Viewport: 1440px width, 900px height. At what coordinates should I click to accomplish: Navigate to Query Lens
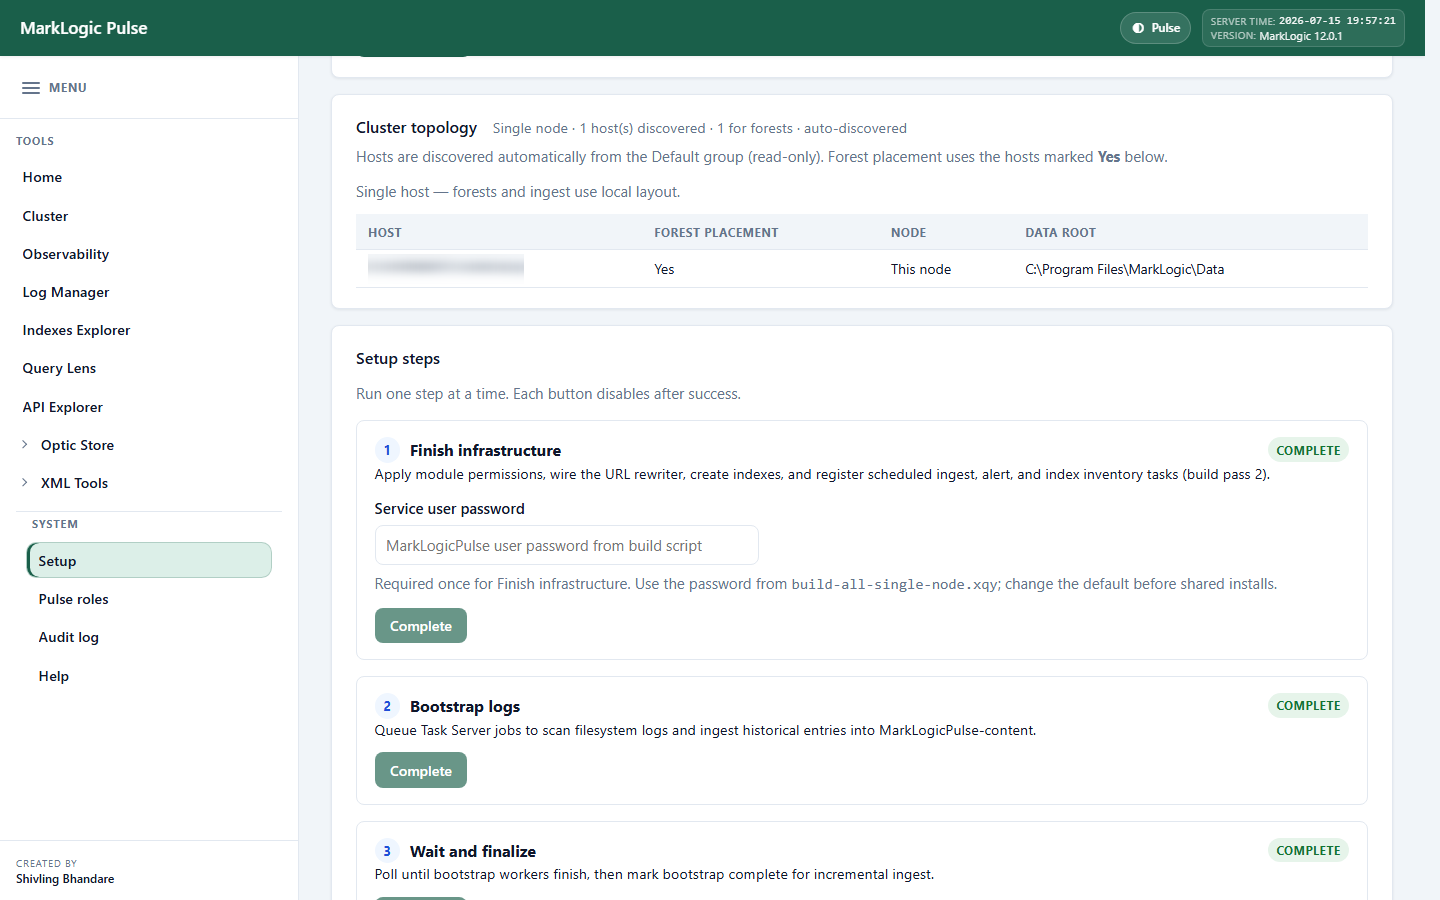pos(59,368)
